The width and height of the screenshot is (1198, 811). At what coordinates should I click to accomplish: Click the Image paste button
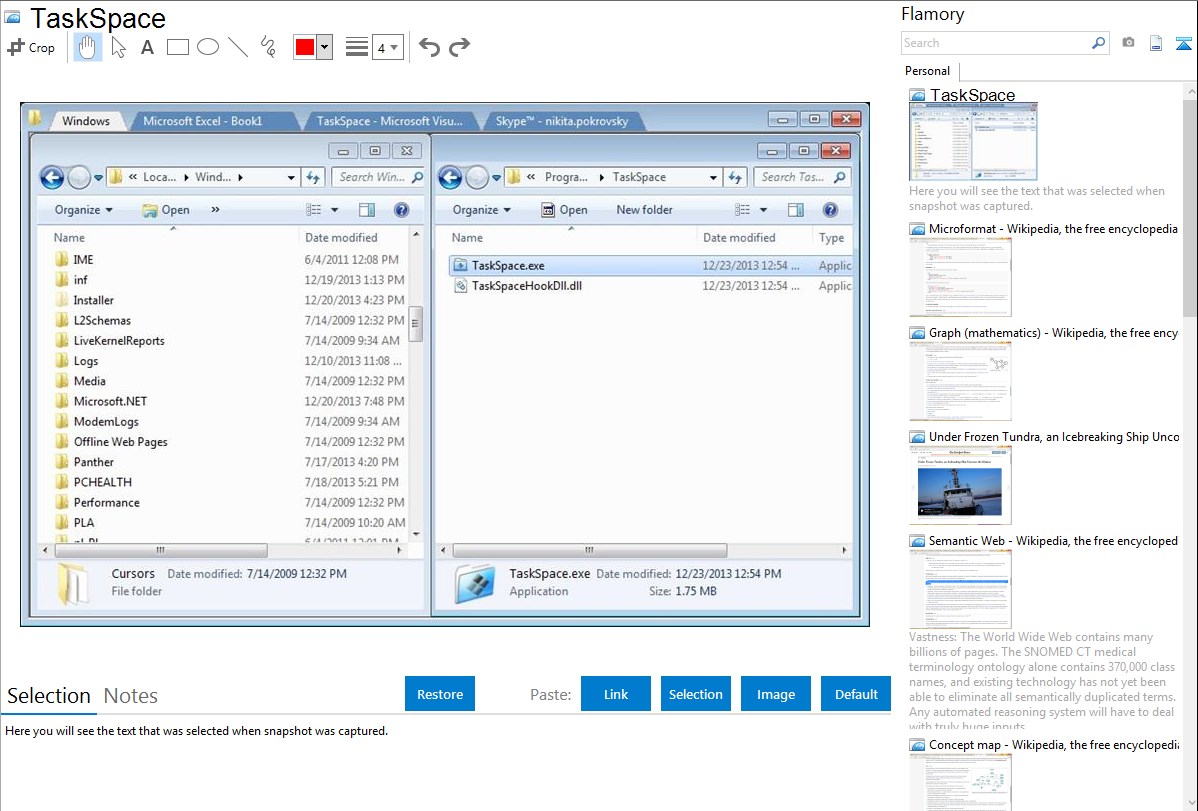point(776,694)
